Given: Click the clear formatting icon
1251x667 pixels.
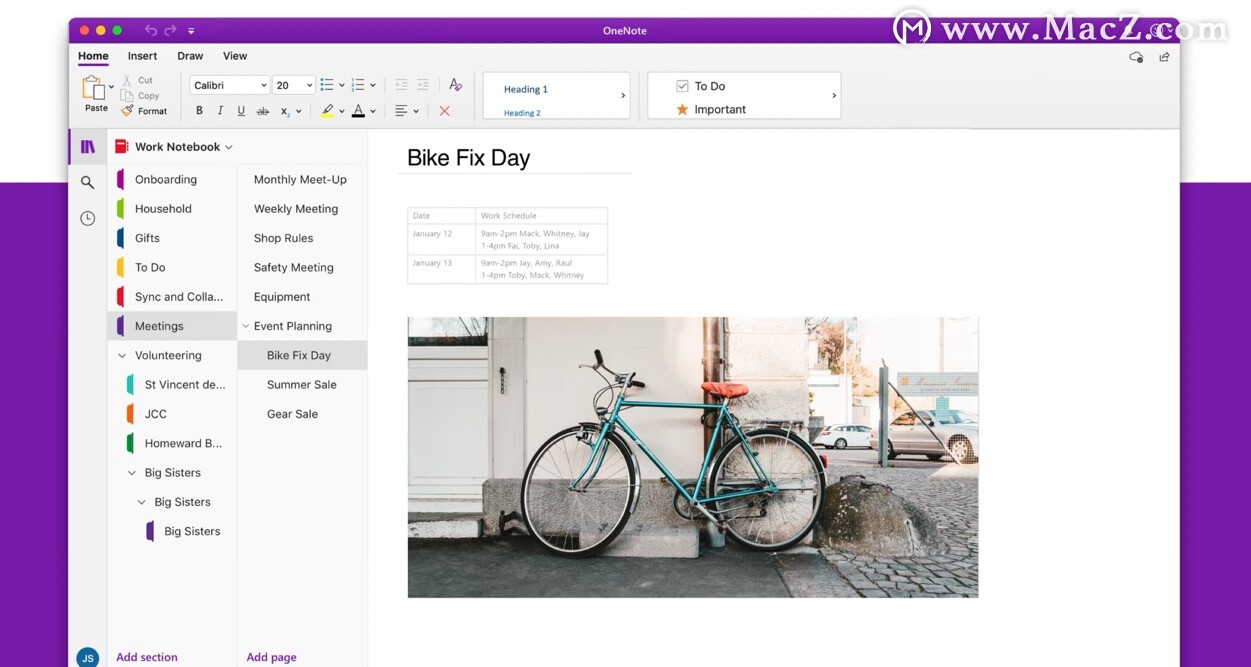Looking at the screenshot, I should 456,85.
